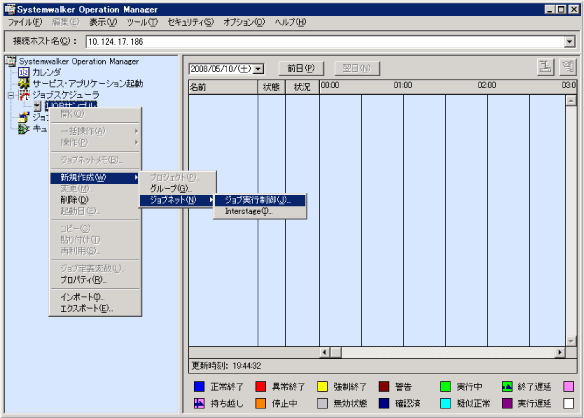Open the connection host name dropdown
584x418 pixels.
click(x=569, y=42)
